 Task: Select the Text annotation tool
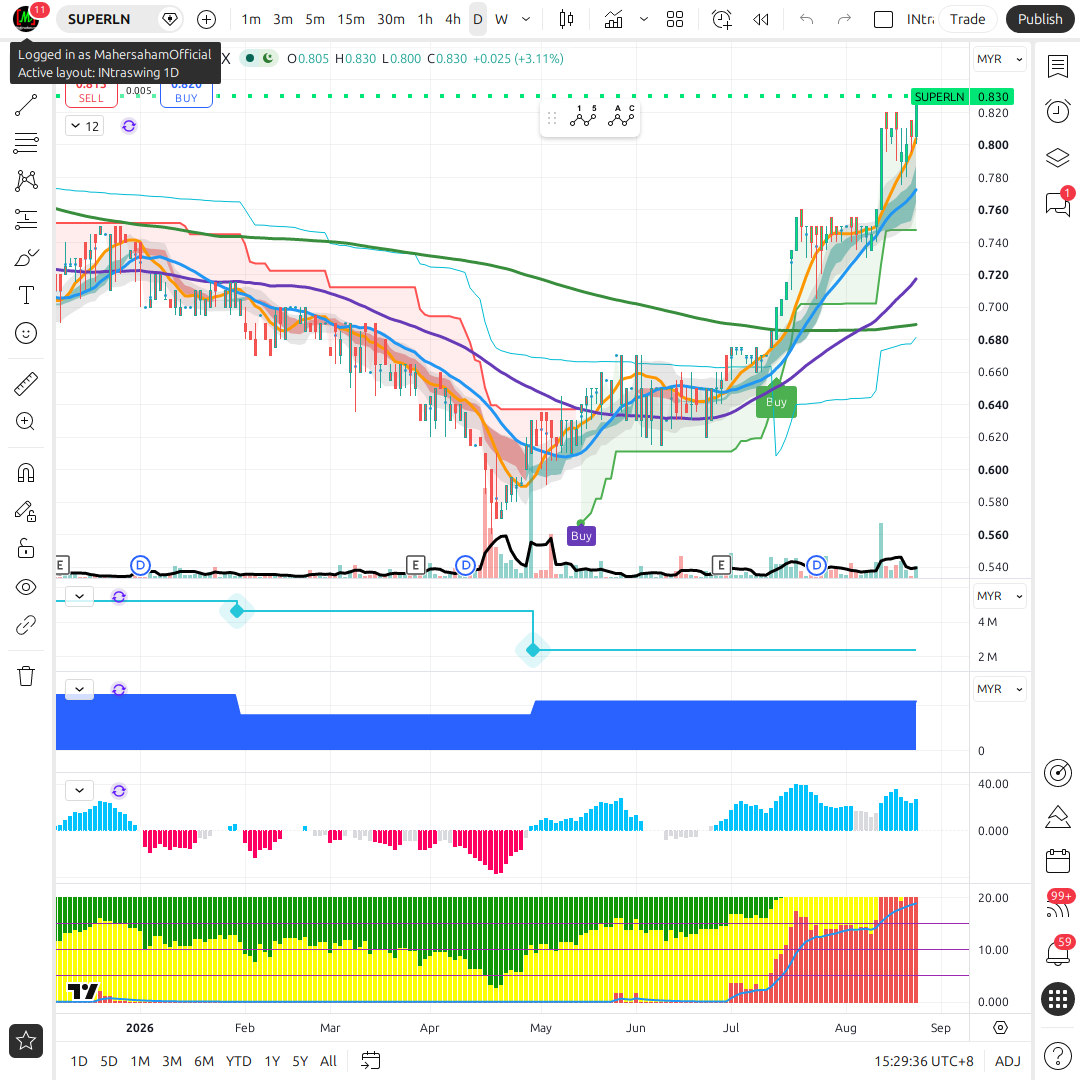[25, 295]
